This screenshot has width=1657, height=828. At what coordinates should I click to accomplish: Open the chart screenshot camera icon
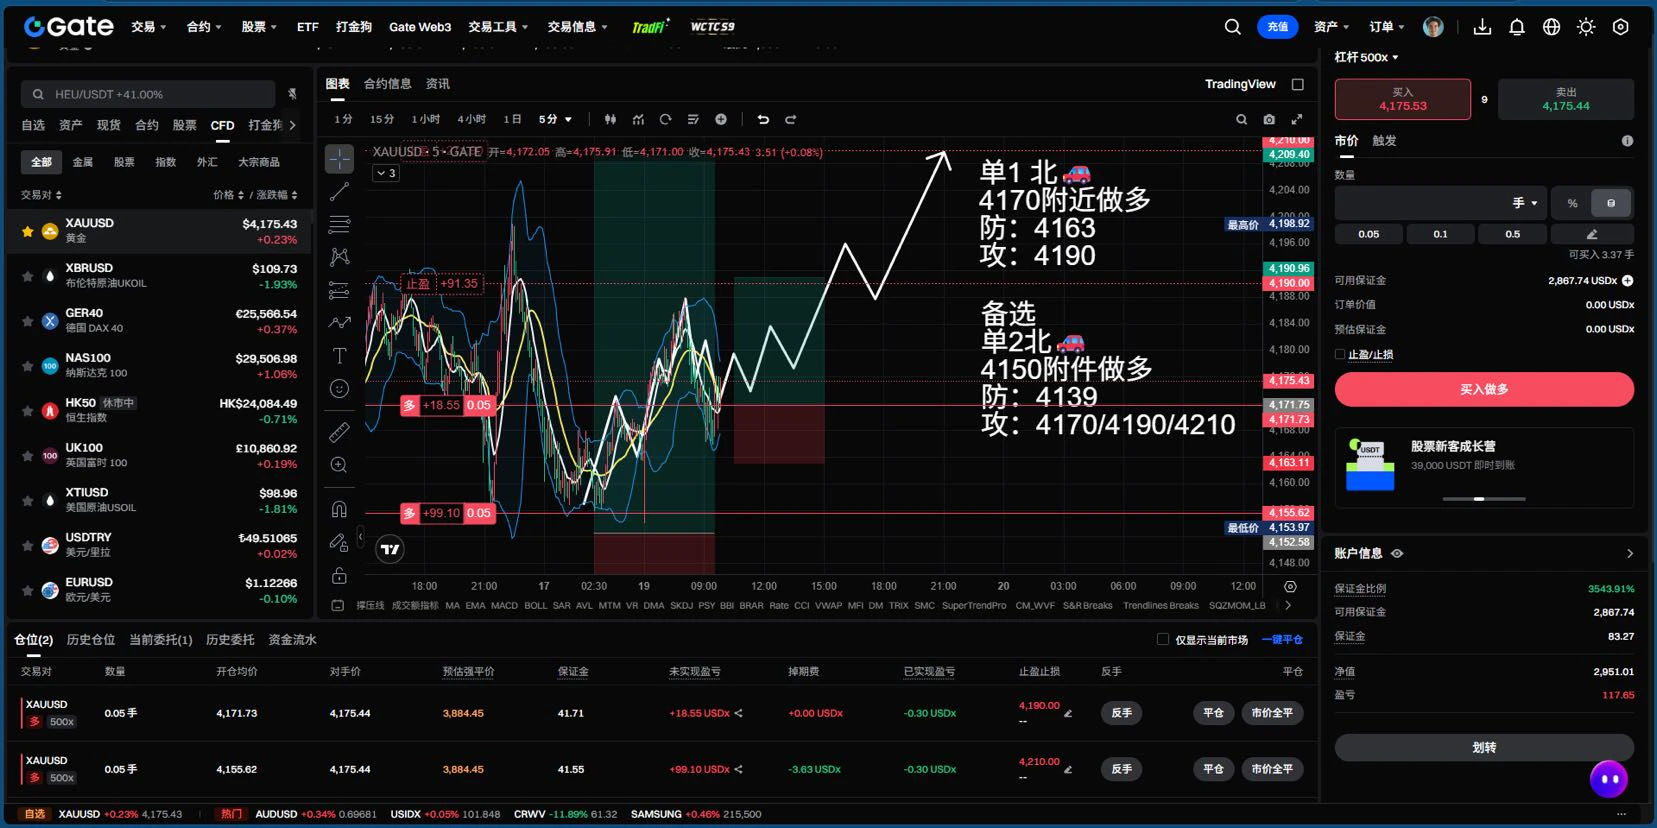pos(1269,119)
